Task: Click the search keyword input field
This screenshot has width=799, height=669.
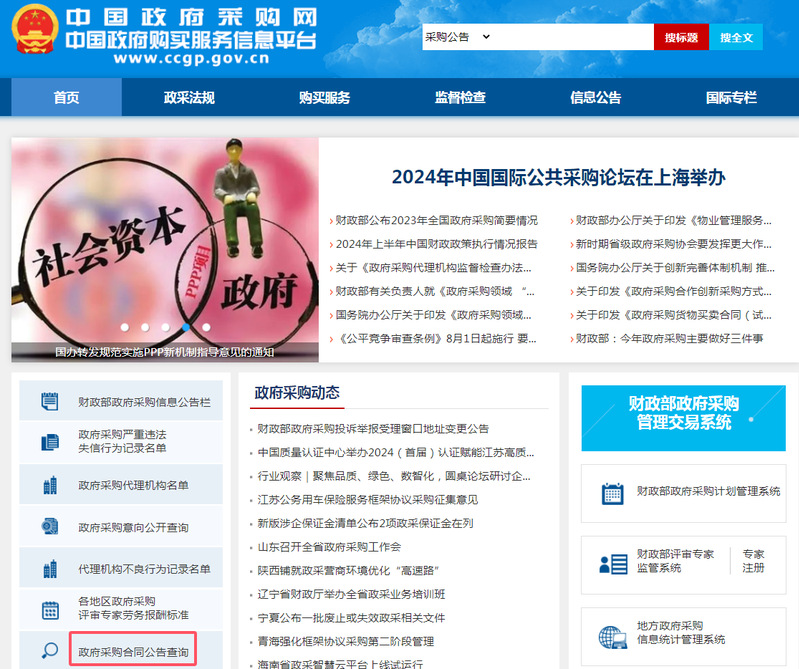Action: point(573,37)
